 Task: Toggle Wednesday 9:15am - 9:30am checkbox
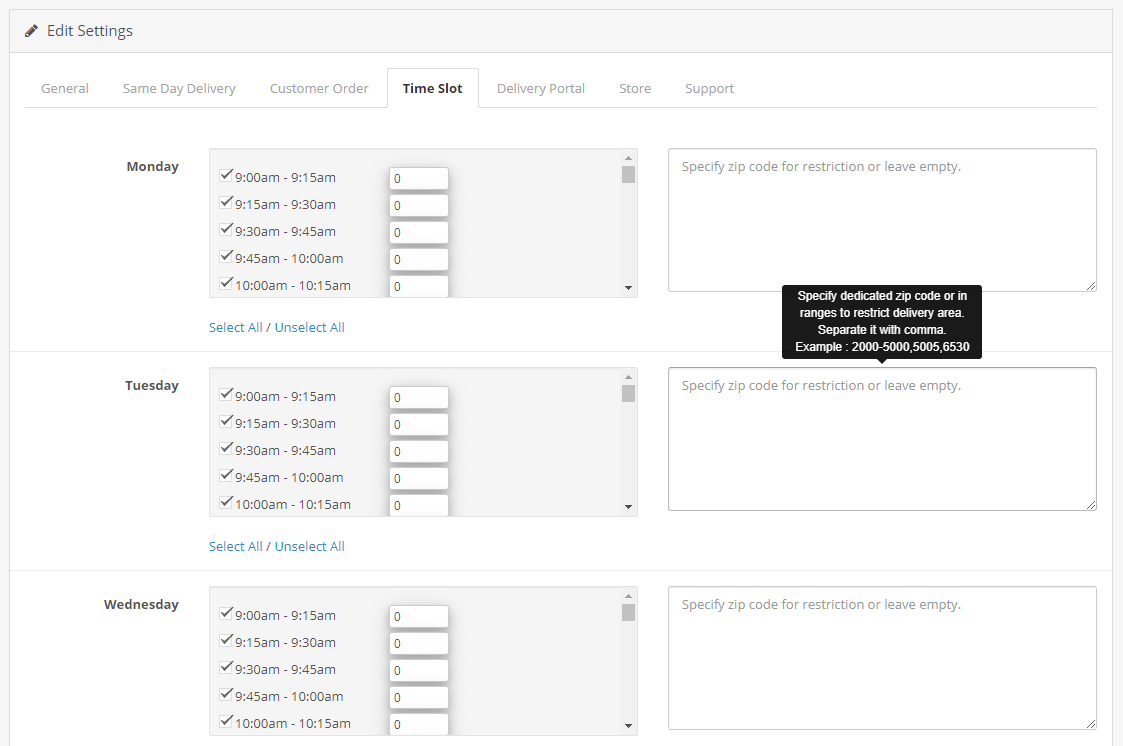(x=226, y=640)
